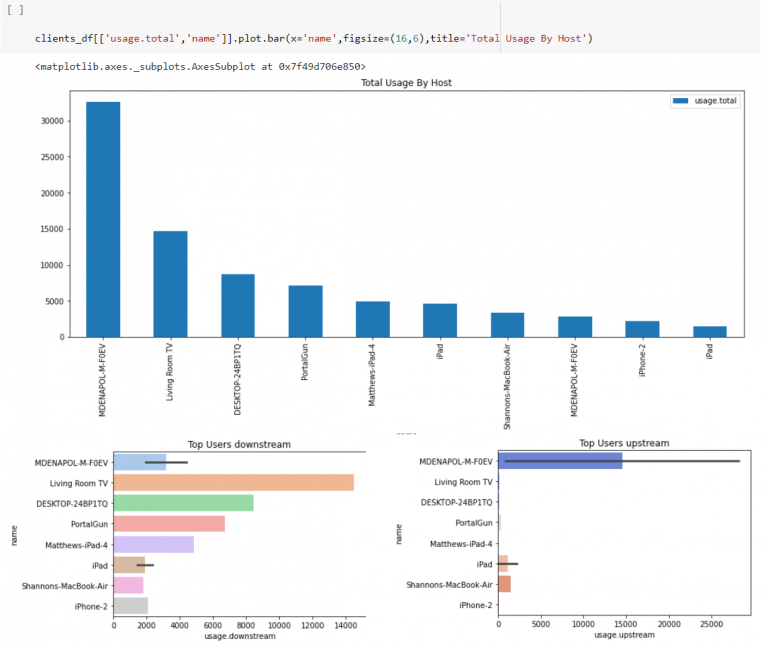
Task: Click the 'Total Usage By Host' chart title
Action: click(x=406, y=82)
